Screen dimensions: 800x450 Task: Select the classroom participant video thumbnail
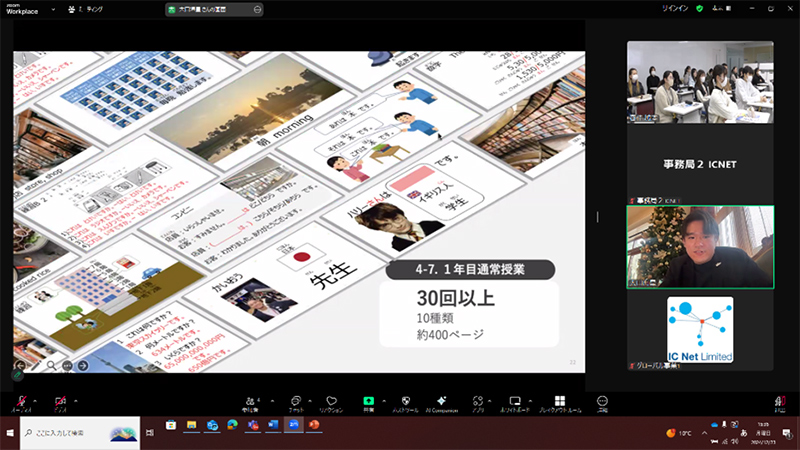click(700, 82)
